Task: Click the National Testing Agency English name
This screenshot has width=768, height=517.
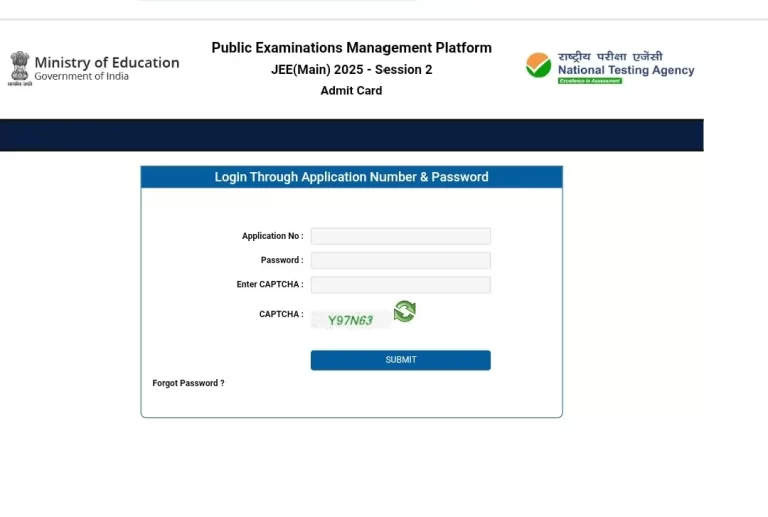Action: click(626, 71)
